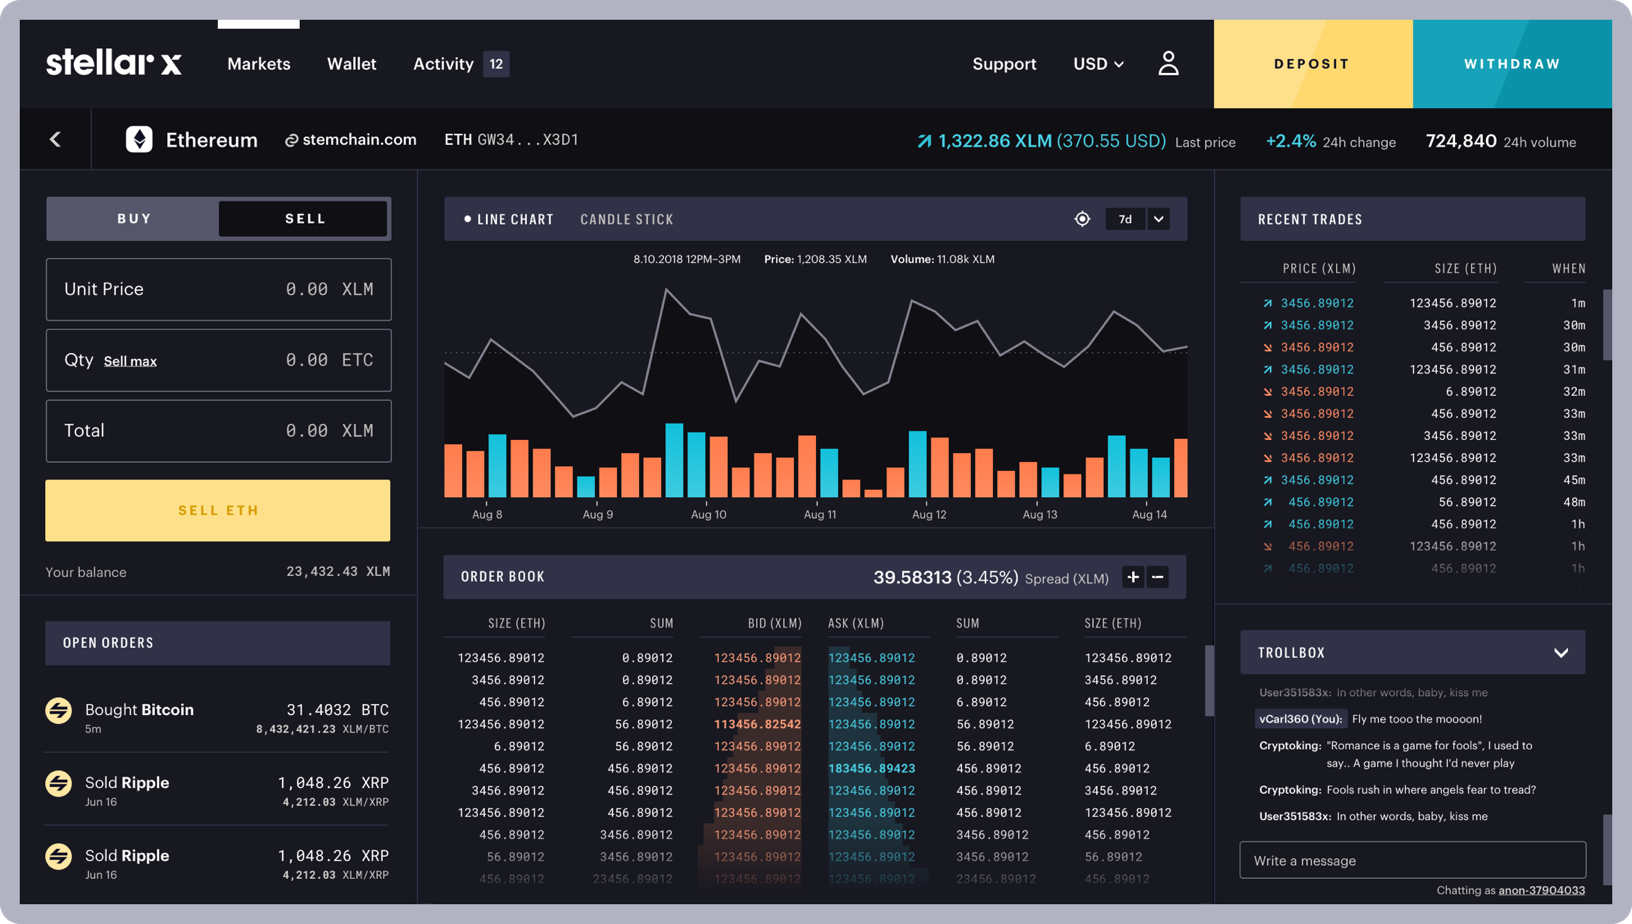Click the stellar x logo
Image resolution: width=1632 pixels, height=924 pixels.
coord(114,63)
